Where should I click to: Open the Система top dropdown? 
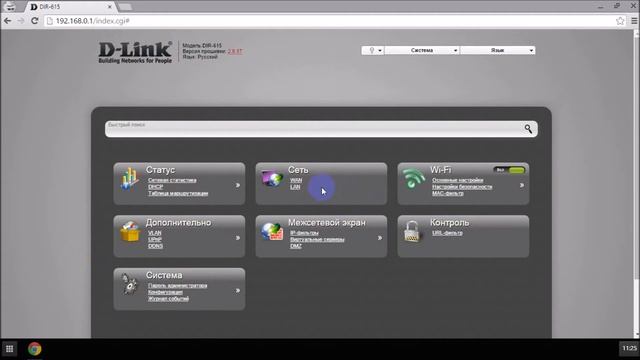point(422,50)
